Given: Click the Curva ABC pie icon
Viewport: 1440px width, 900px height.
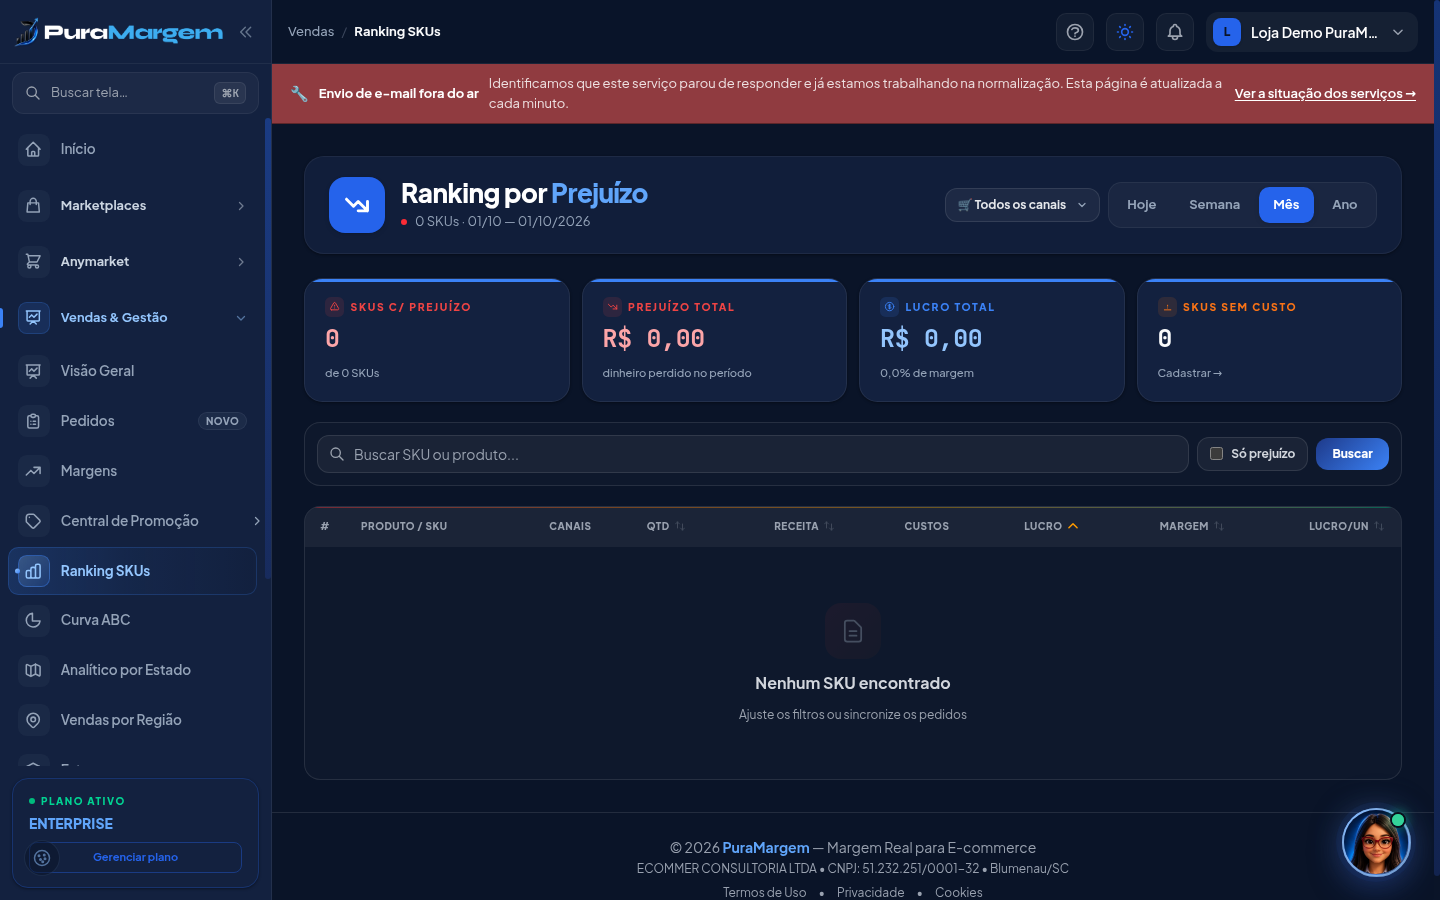Looking at the screenshot, I should pyautogui.click(x=33, y=620).
